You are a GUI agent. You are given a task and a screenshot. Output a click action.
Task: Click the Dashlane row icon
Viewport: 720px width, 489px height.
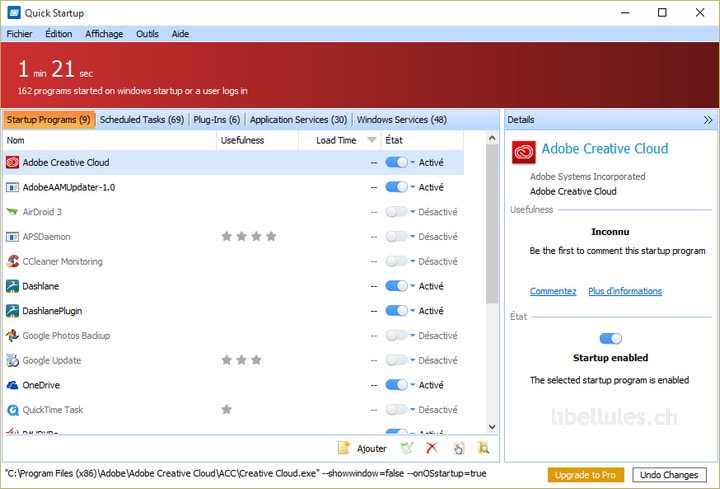(x=12, y=286)
